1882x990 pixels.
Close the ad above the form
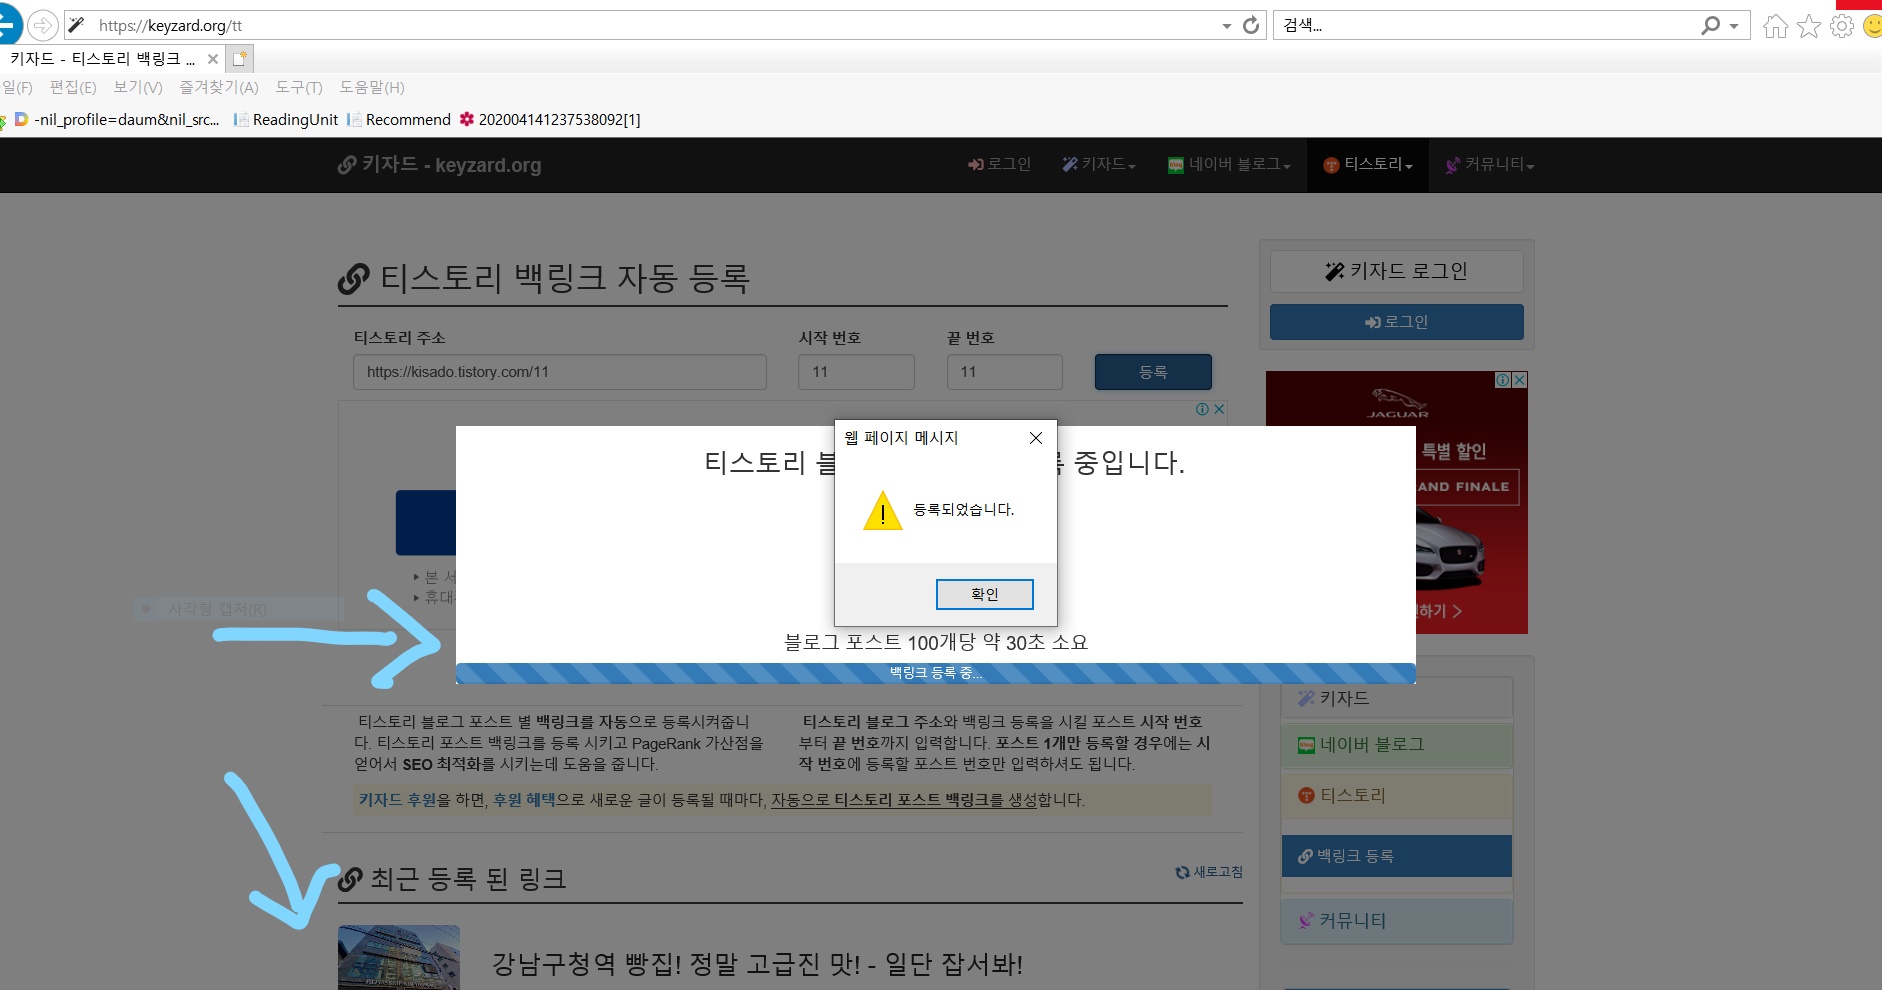coord(1219,409)
